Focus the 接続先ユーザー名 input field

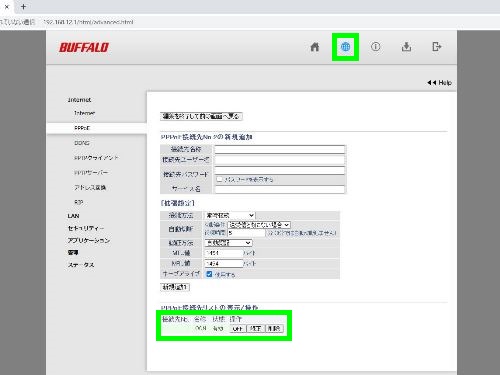point(280,160)
